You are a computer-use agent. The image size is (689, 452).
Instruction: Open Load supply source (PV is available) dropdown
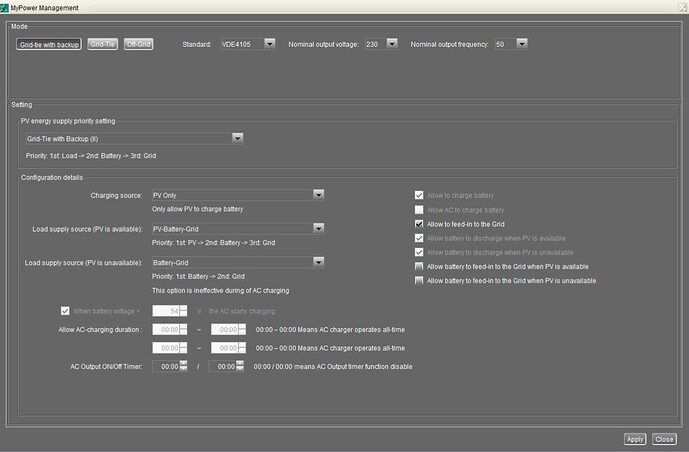(x=318, y=229)
